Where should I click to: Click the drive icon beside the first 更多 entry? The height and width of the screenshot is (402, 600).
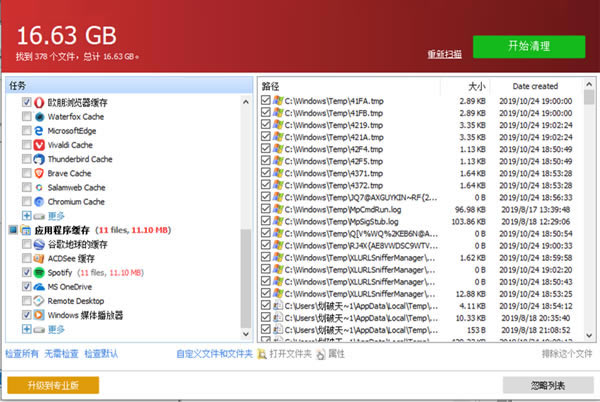pyautogui.click(x=39, y=216)
